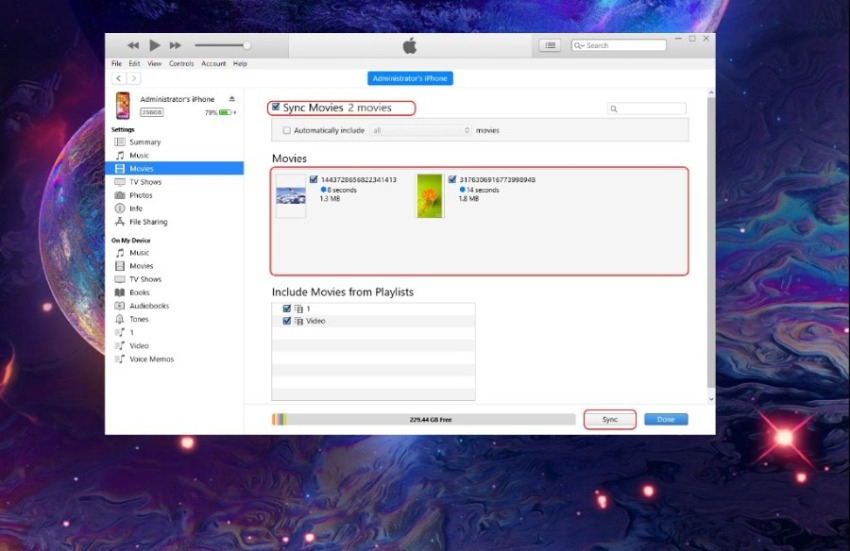Viewport: 850px width, 551px height.
Task: Click the Done button
Action: pos(666,419)
